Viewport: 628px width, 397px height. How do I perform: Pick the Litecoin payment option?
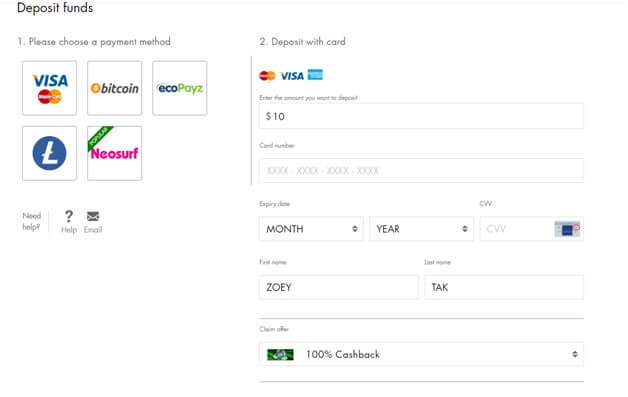[49, 153]
